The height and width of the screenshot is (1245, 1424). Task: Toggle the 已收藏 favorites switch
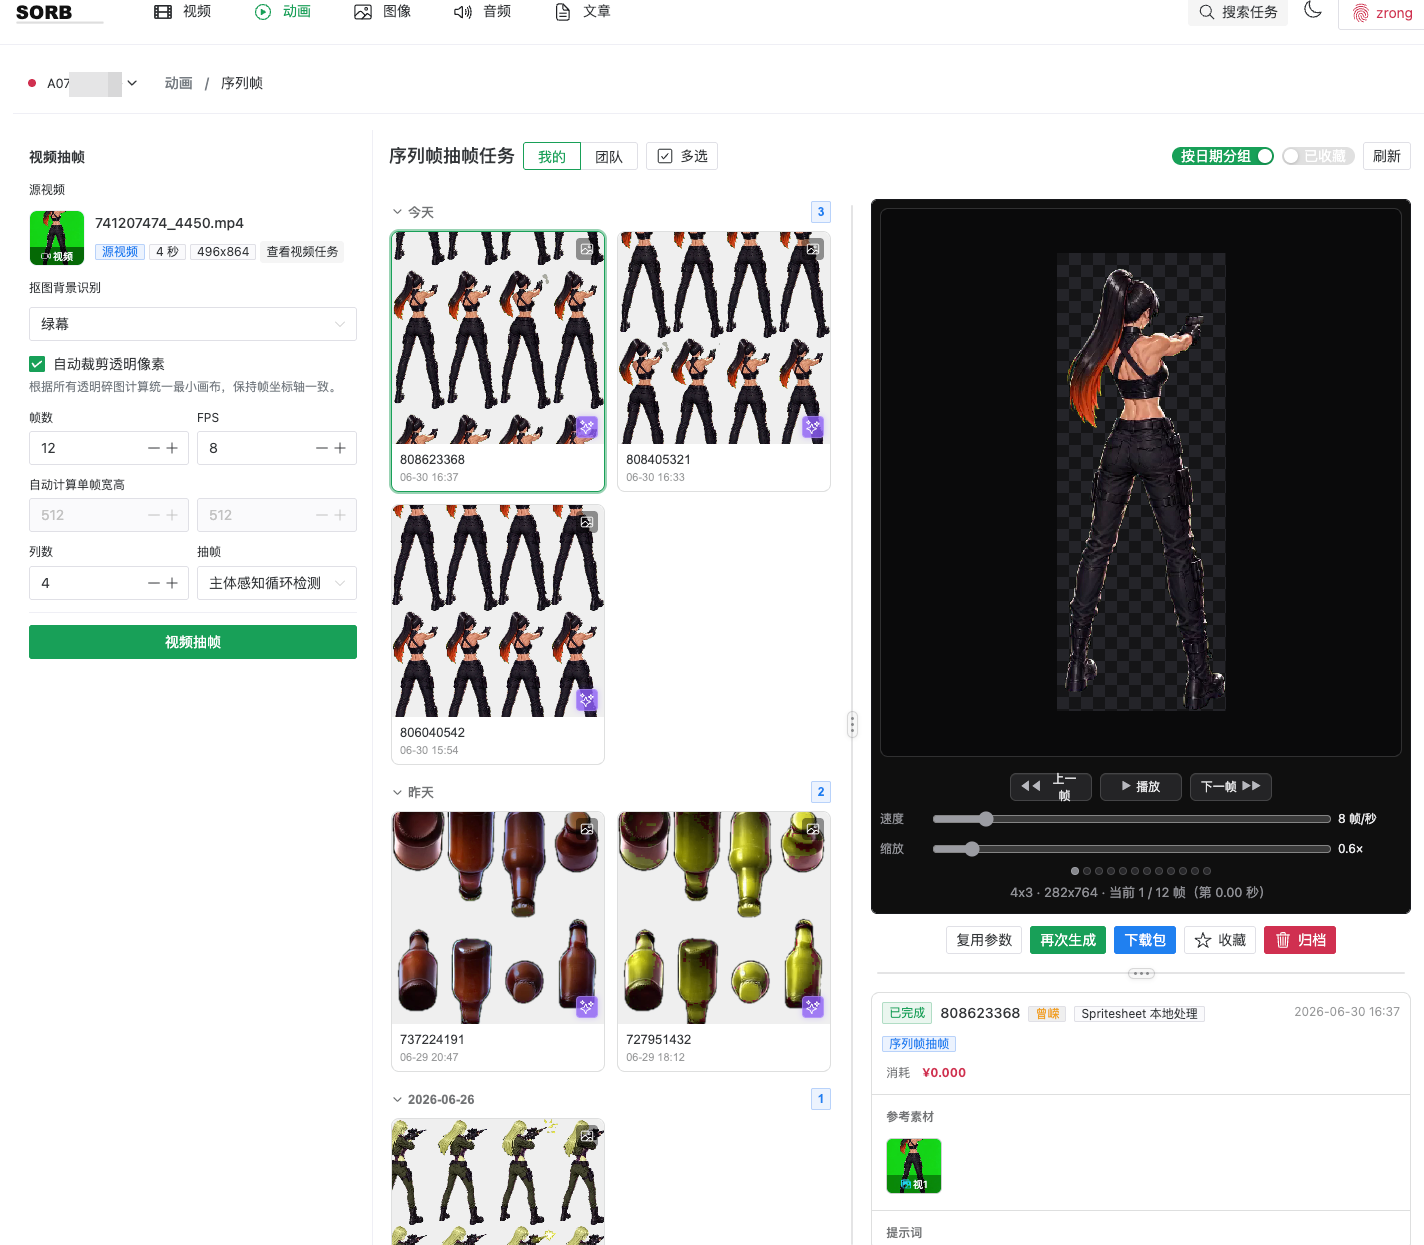(1318, 156)
